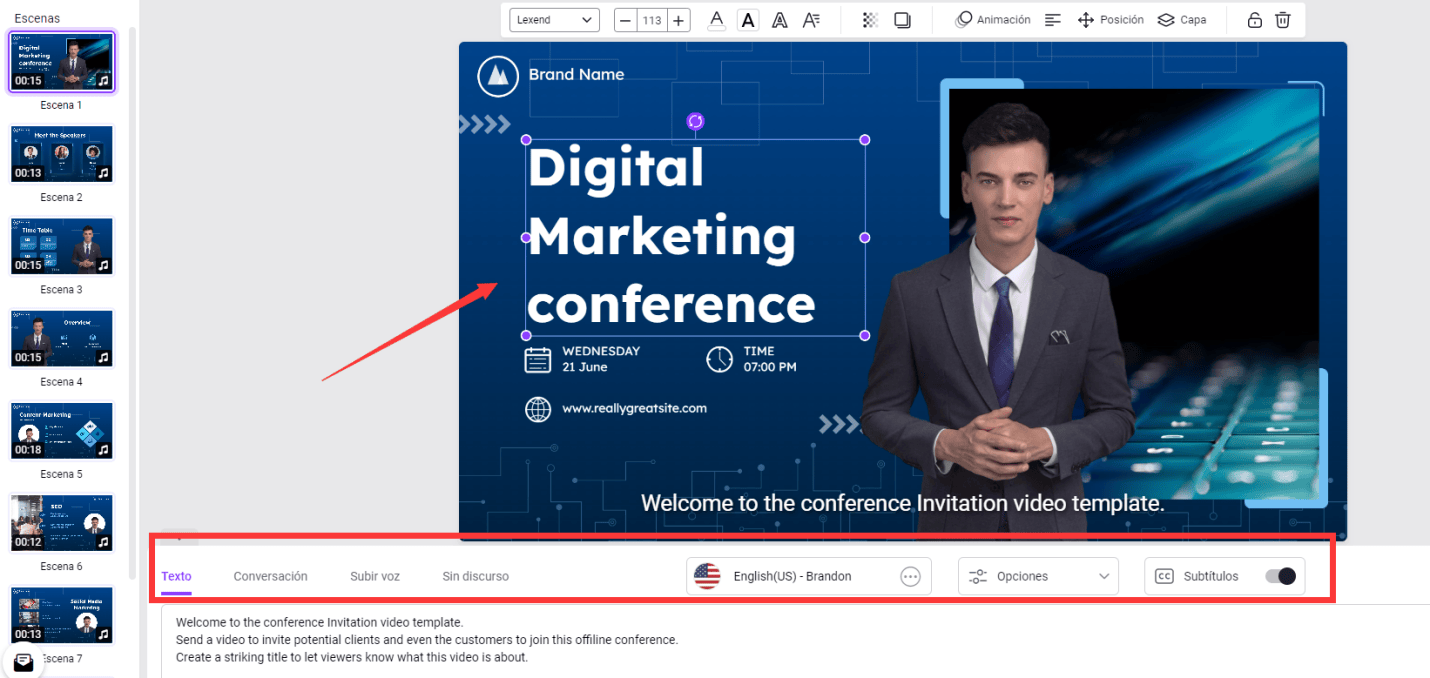Select the bold text A icon

click(x=747, y=20)
